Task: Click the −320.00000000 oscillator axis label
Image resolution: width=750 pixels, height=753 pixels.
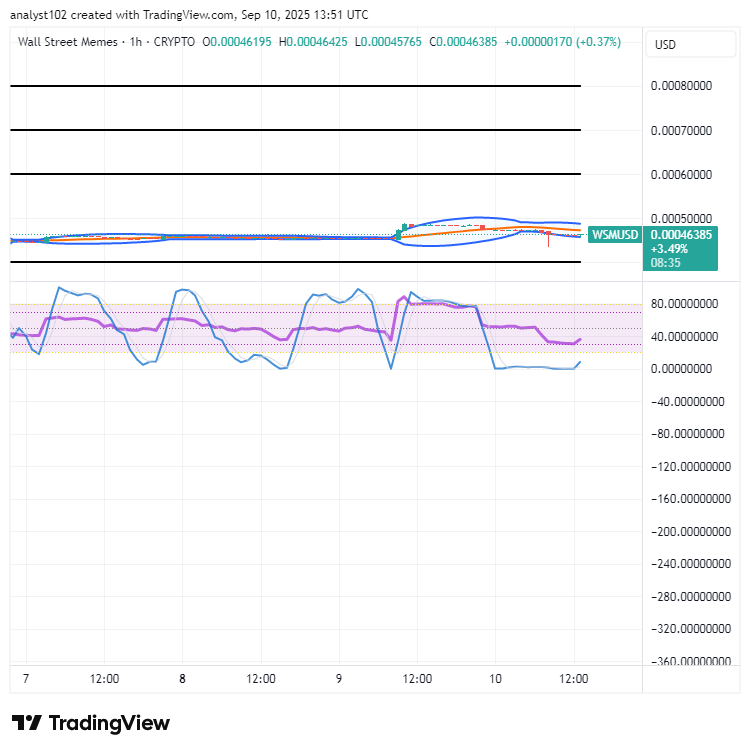Action: (690, 629)
